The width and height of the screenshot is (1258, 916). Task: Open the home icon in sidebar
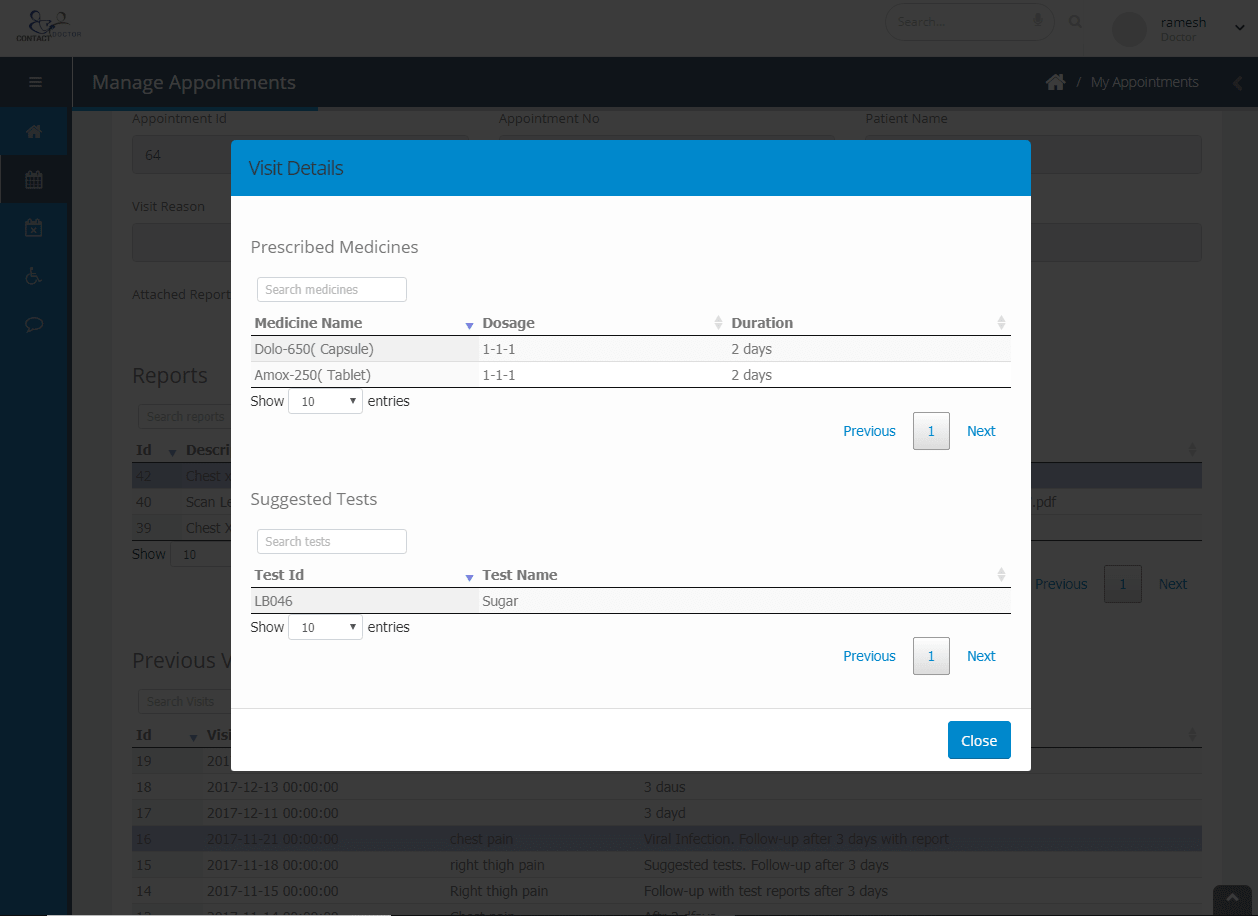[34, 131]
